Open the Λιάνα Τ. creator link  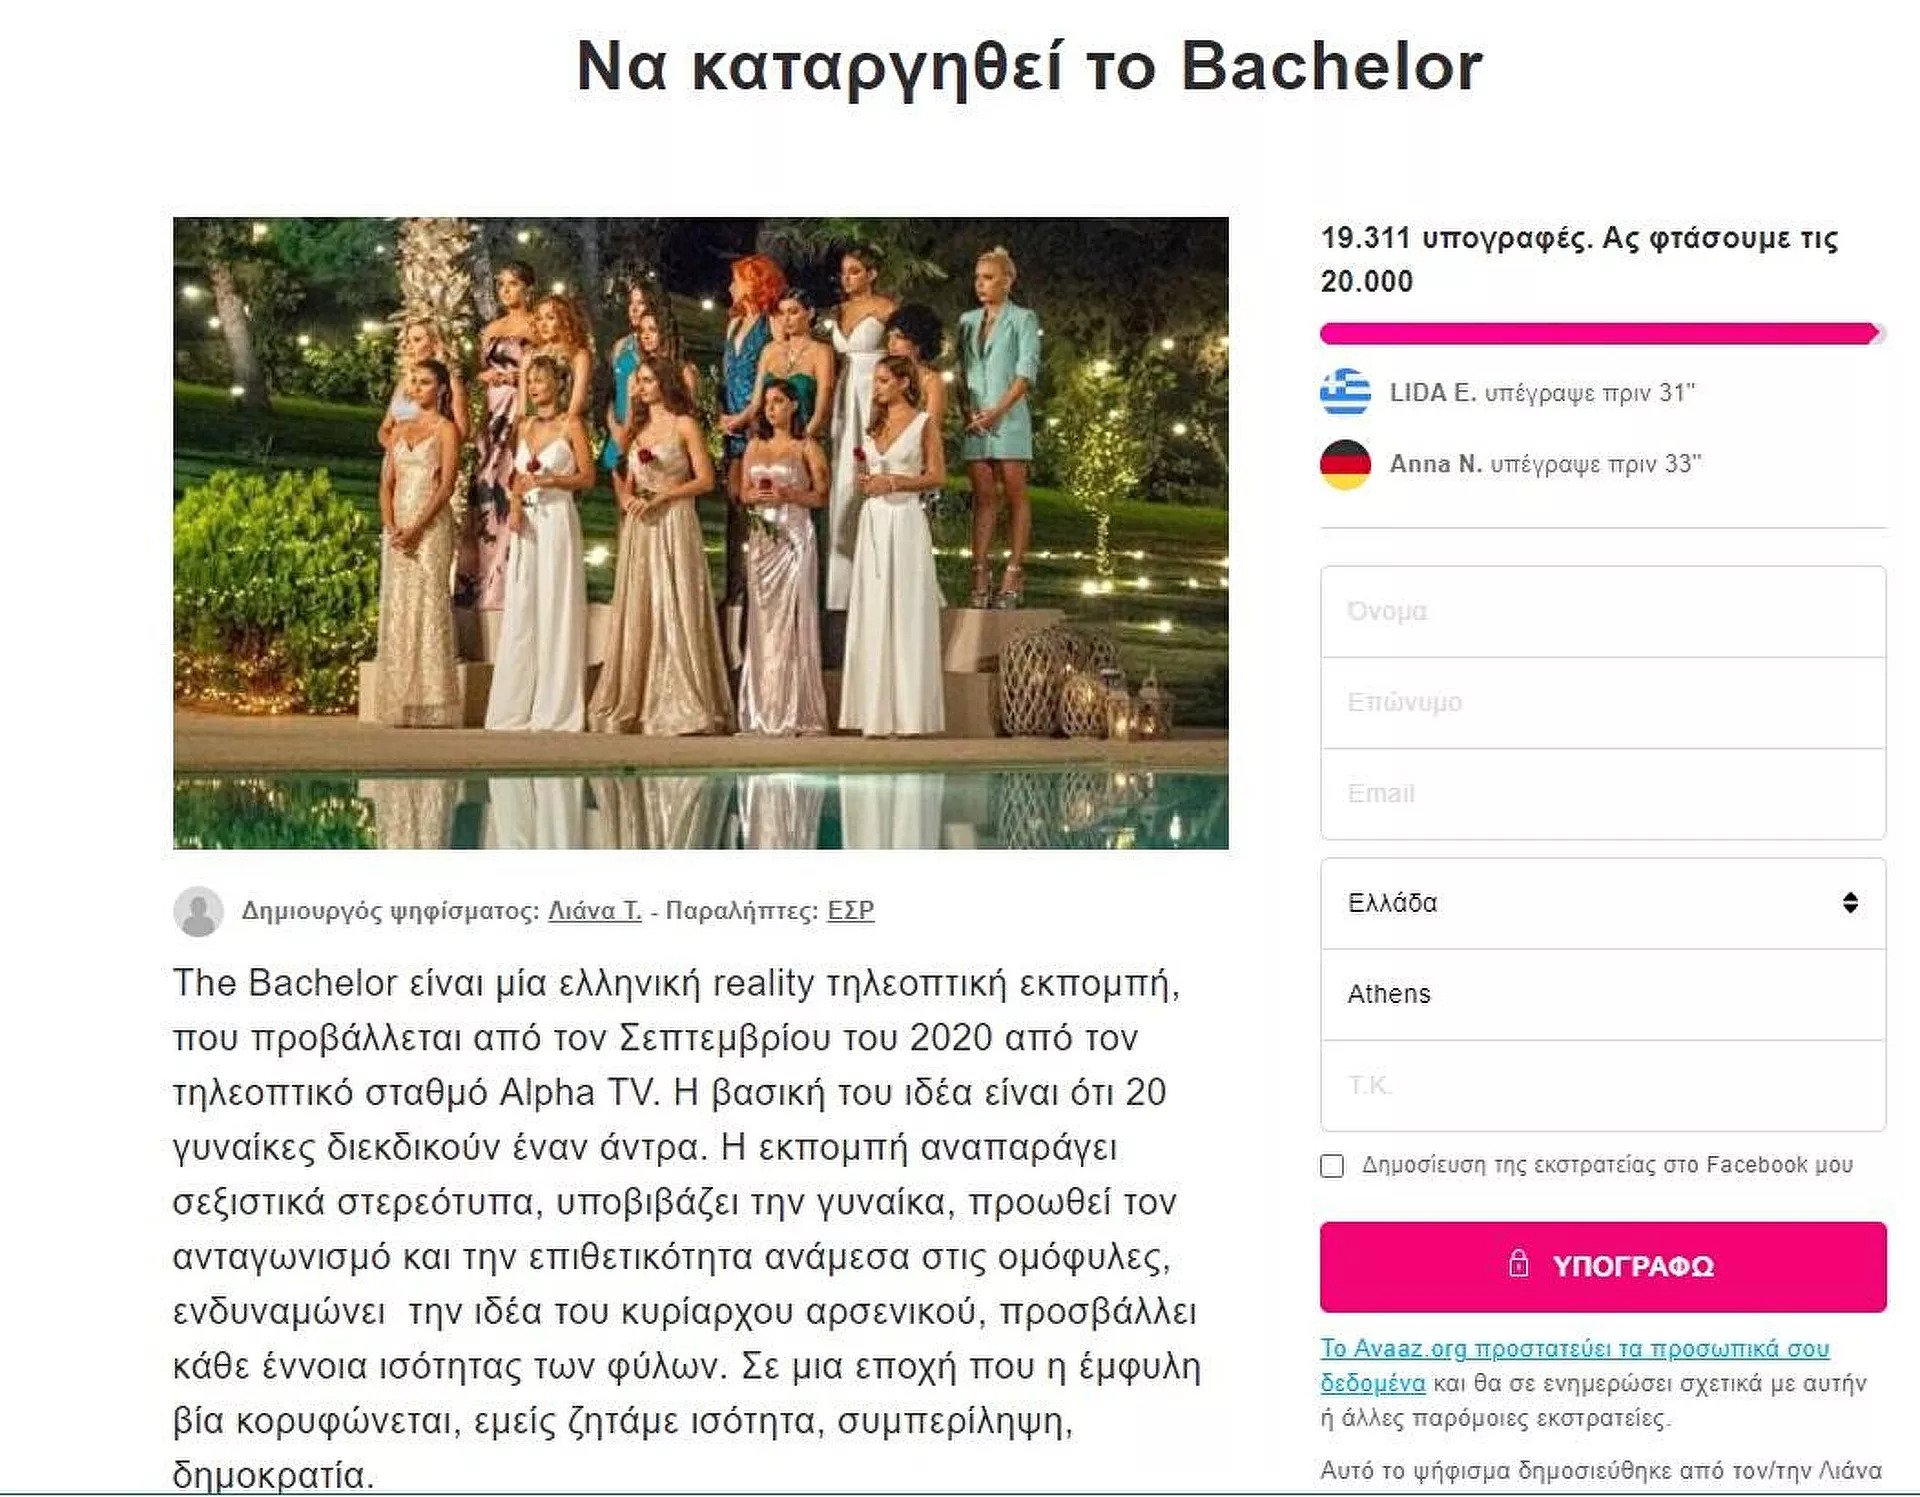click(x=594, y=911)
